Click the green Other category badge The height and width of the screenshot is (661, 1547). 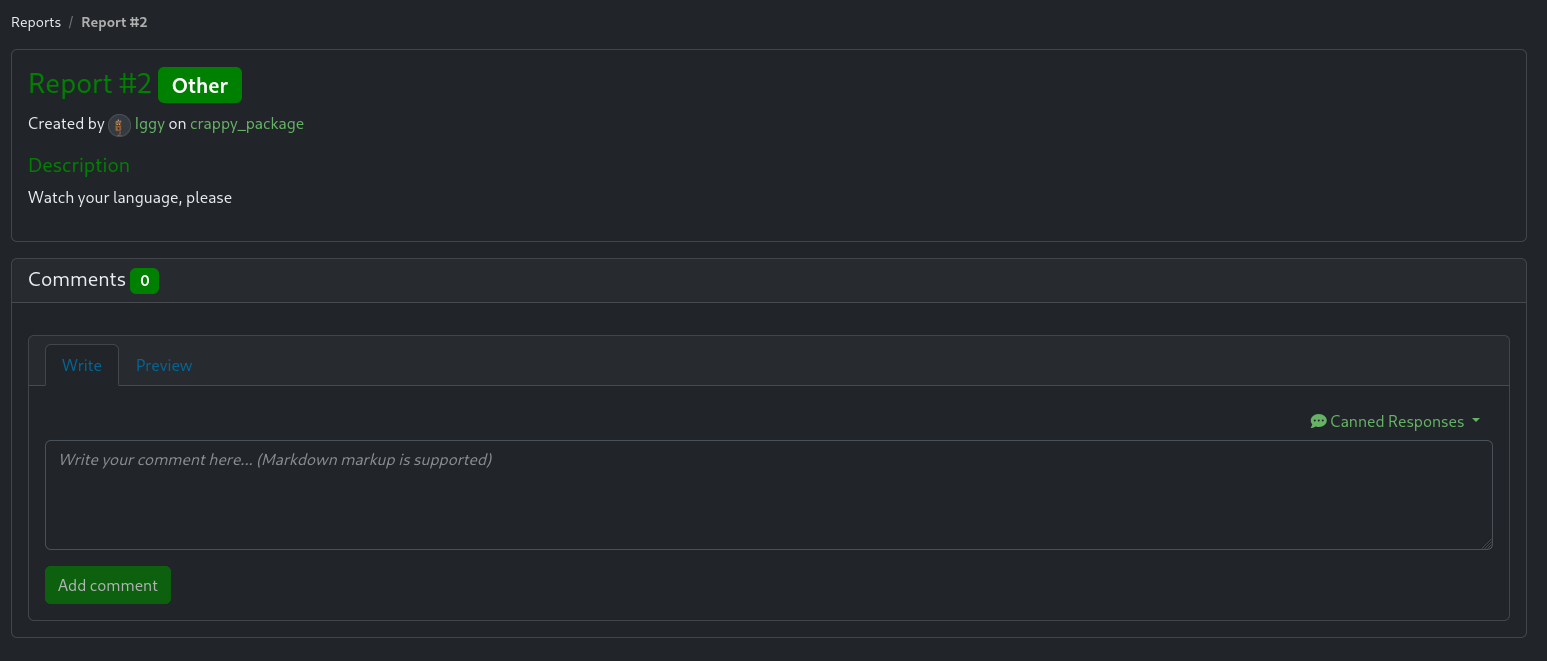click(199, 85)
